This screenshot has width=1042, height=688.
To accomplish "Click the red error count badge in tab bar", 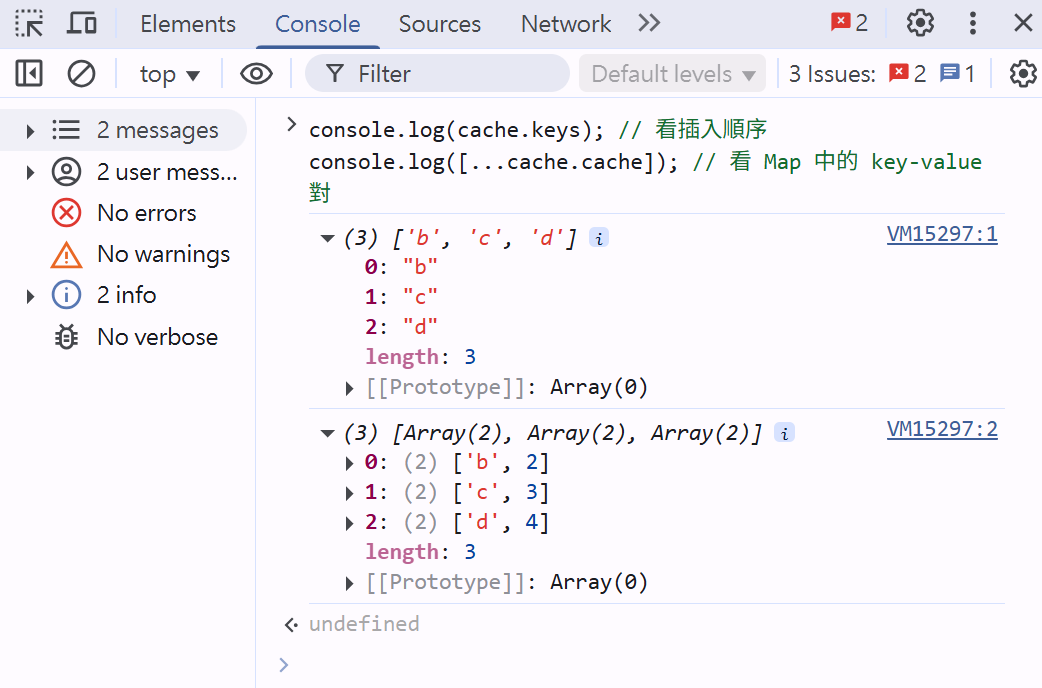I will point(849,23).
